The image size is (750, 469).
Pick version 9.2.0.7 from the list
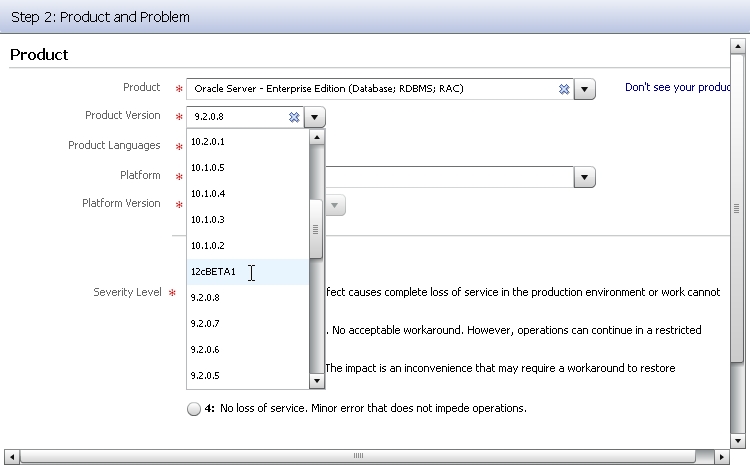click(x=248, y=324)
